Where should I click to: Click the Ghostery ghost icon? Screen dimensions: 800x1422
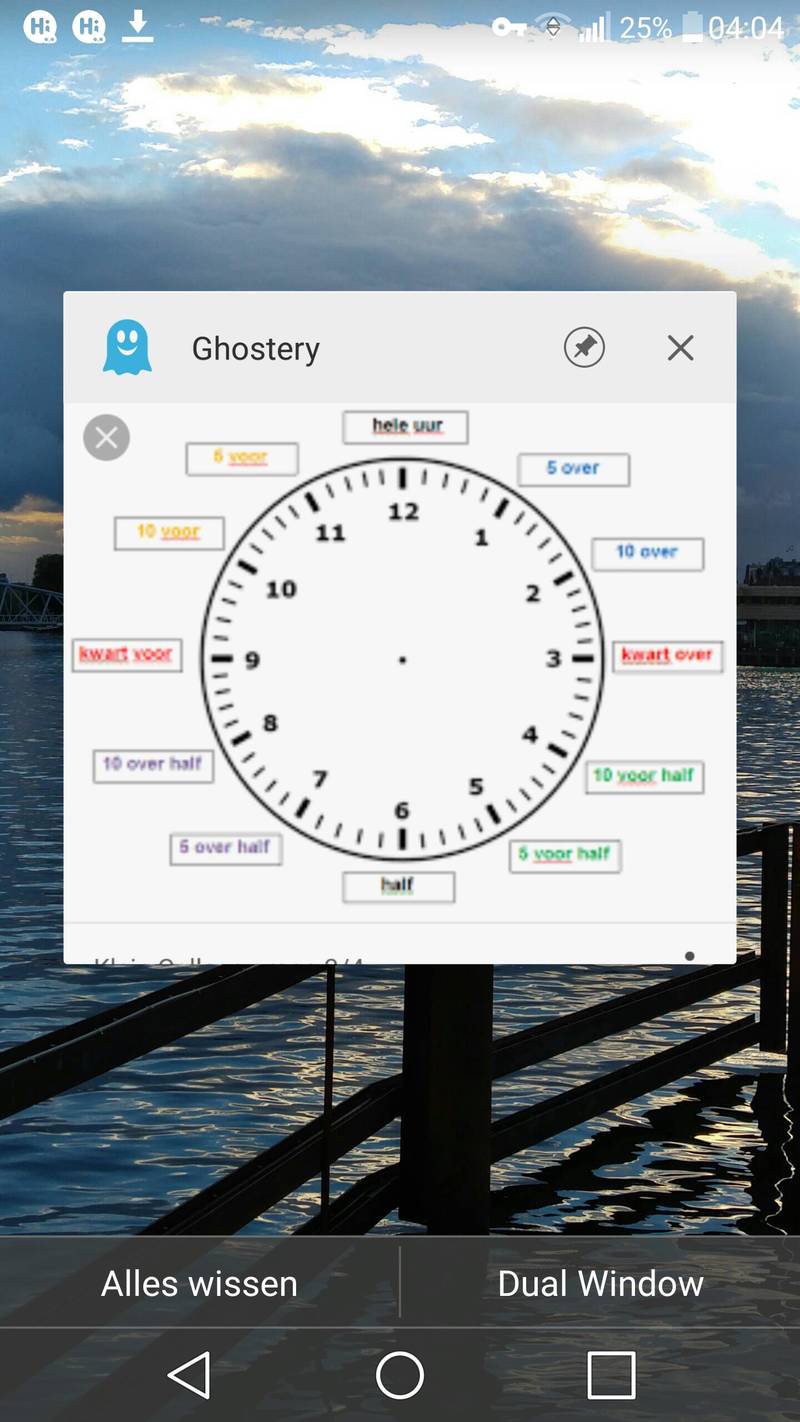pos(128,347)
